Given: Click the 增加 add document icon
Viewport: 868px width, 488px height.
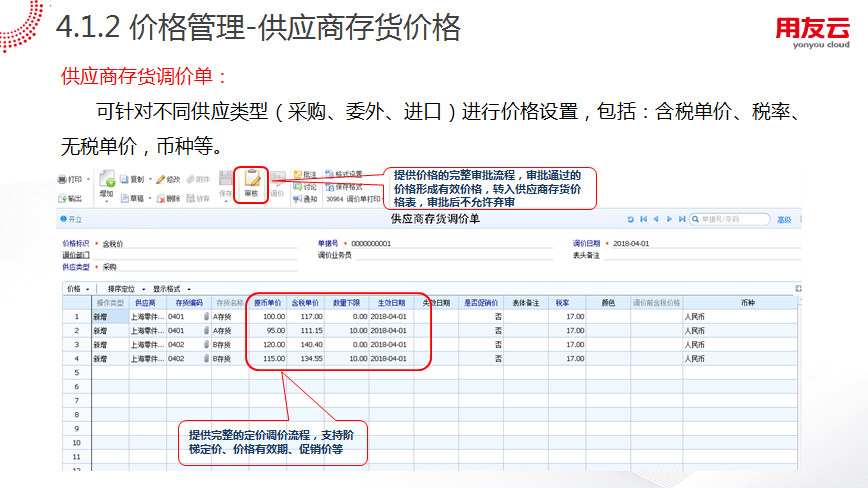Looking at the screenshot, I should [x=107, y=179].
